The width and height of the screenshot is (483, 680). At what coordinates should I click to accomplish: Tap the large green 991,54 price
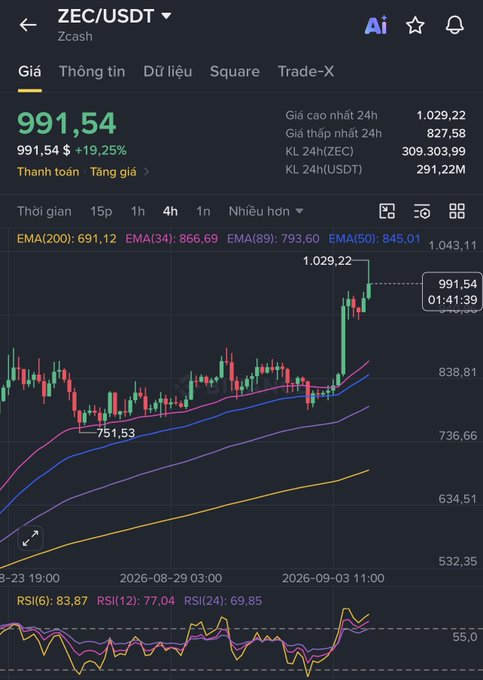67,123
